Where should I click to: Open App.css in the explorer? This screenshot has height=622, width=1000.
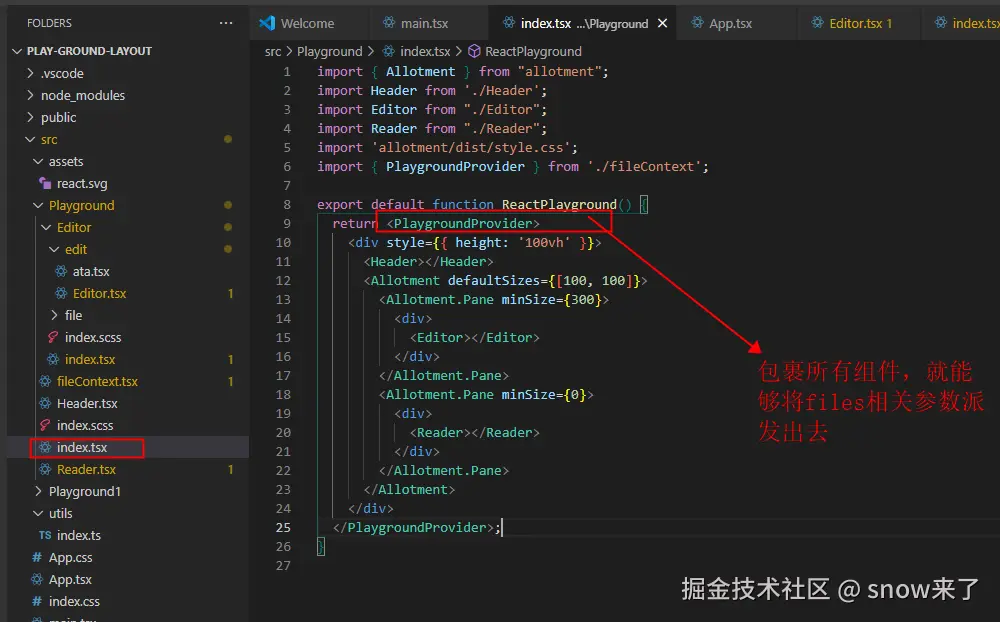[x=70, y=557]
